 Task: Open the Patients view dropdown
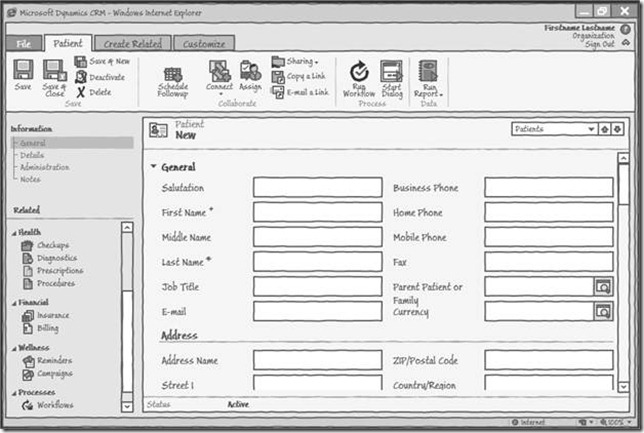tap(591, 129)
